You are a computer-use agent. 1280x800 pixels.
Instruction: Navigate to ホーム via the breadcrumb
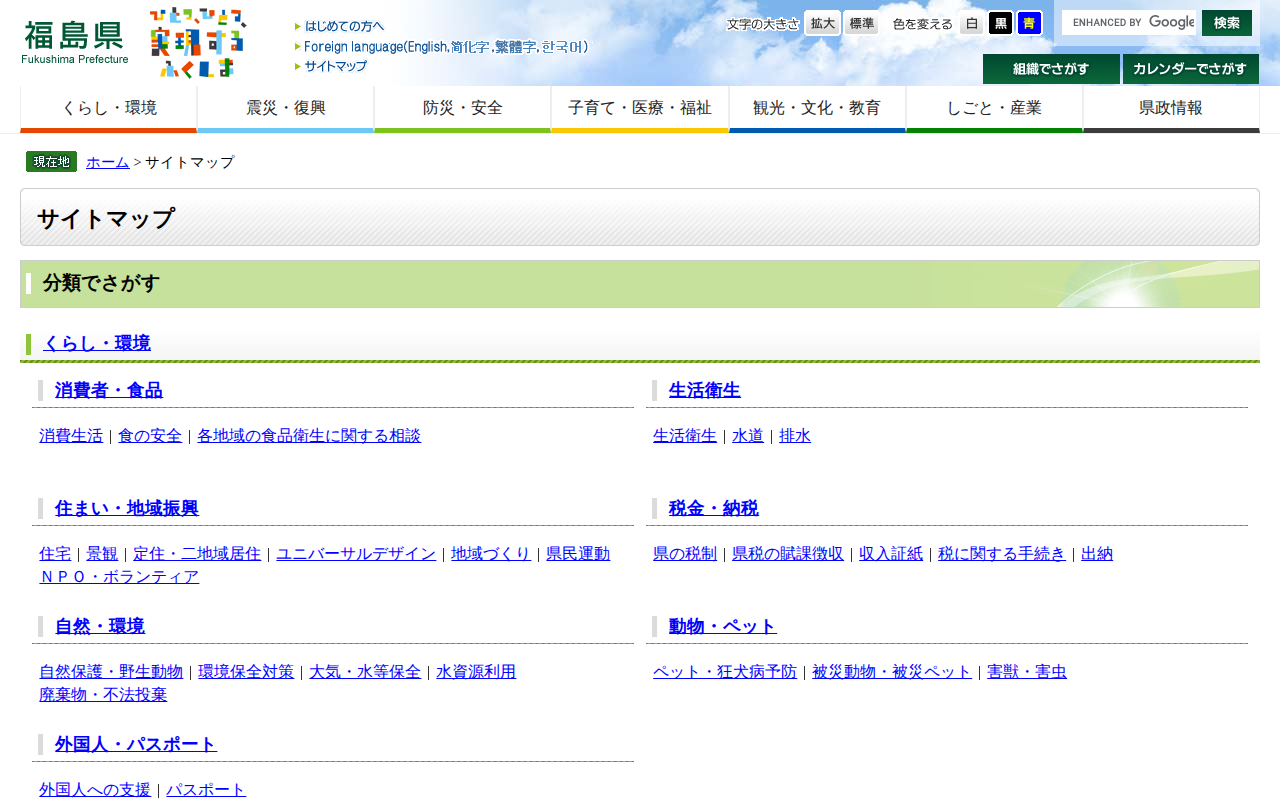pos(107,161)
